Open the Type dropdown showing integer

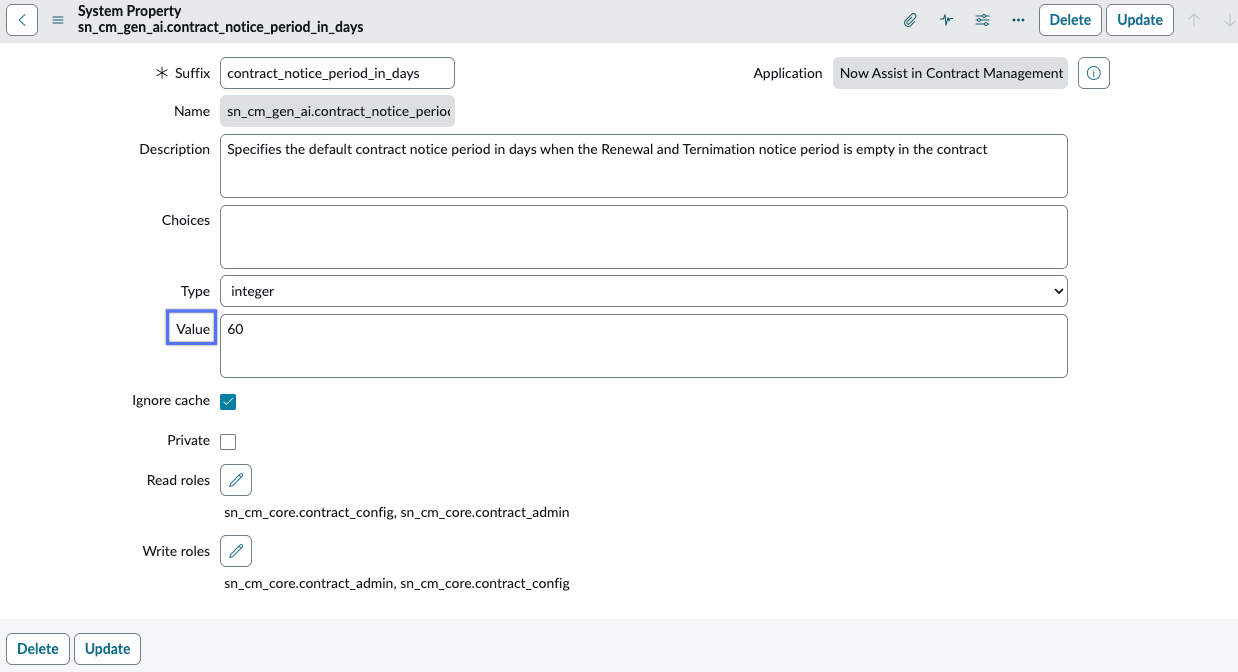tap(644, 291)
